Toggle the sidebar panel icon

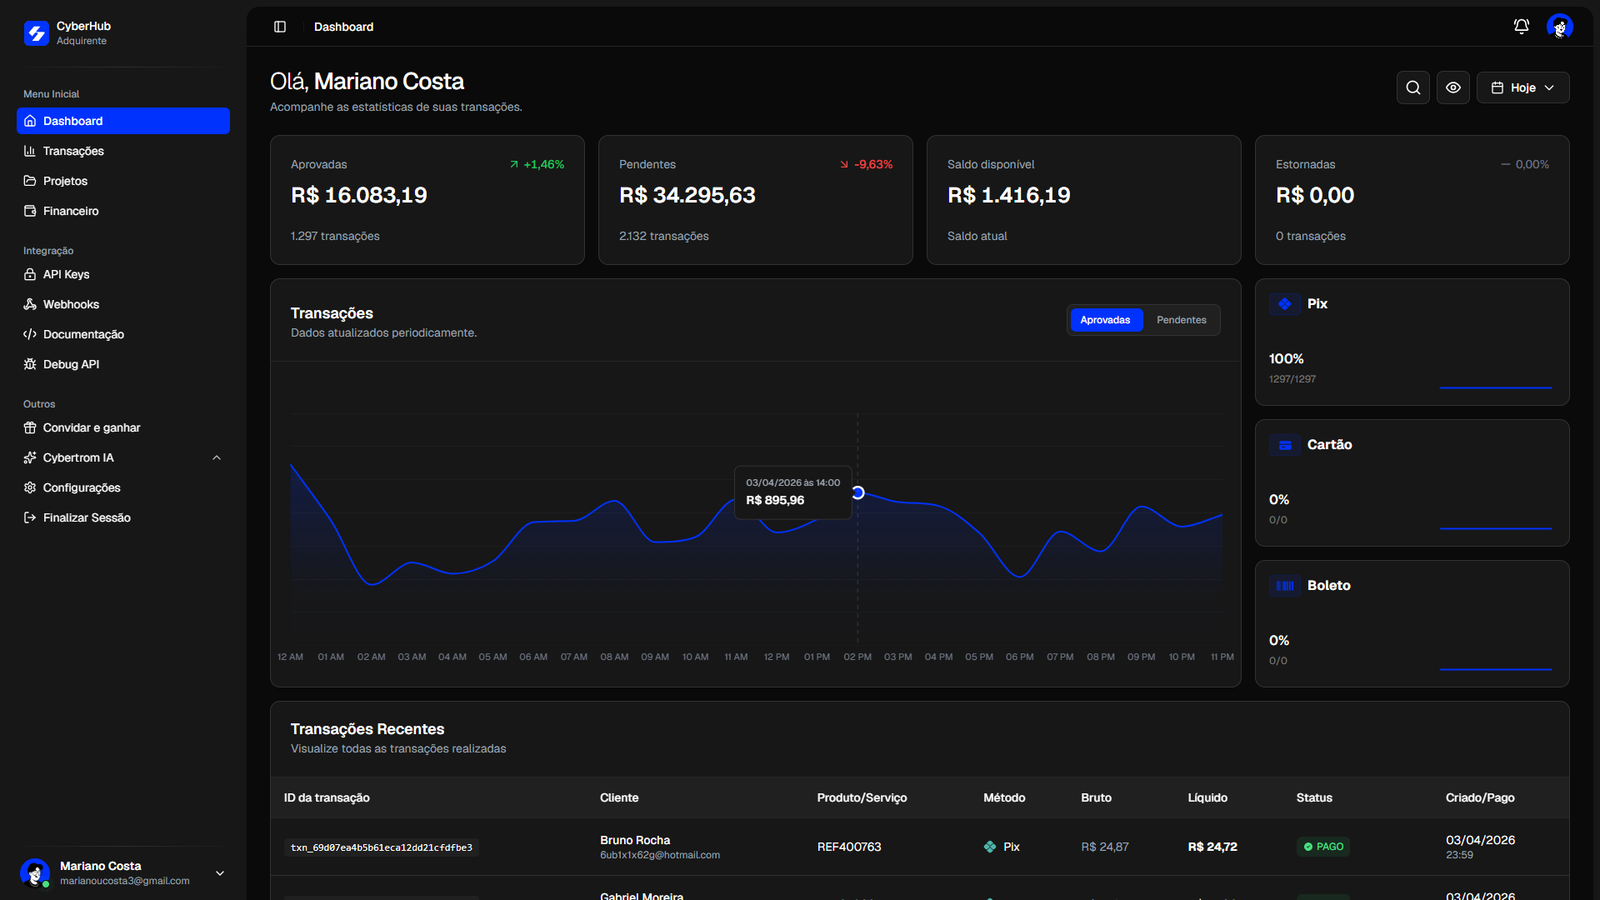pos(280,27)
